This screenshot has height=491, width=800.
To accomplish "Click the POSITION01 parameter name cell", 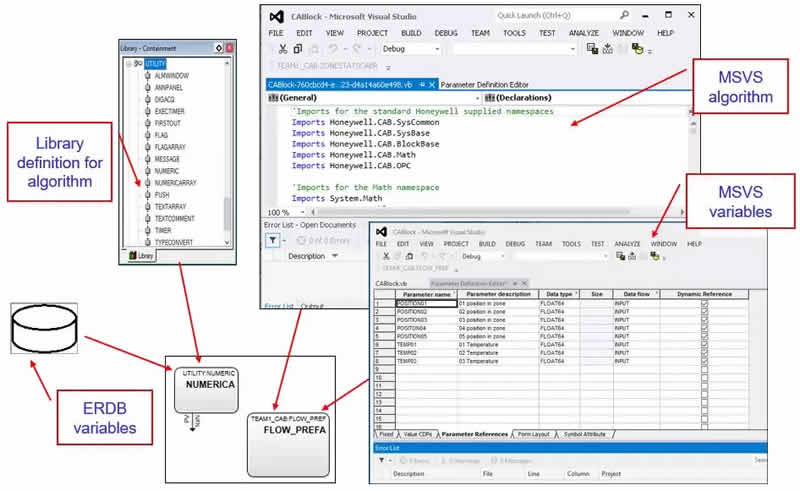I will (x=426, y=303).
